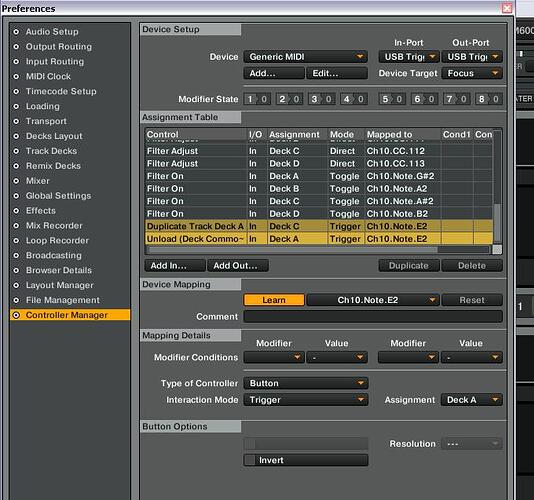Enable the Invert checkbox
The width and height of the screenshot is (534, 500).
[250, 460]
